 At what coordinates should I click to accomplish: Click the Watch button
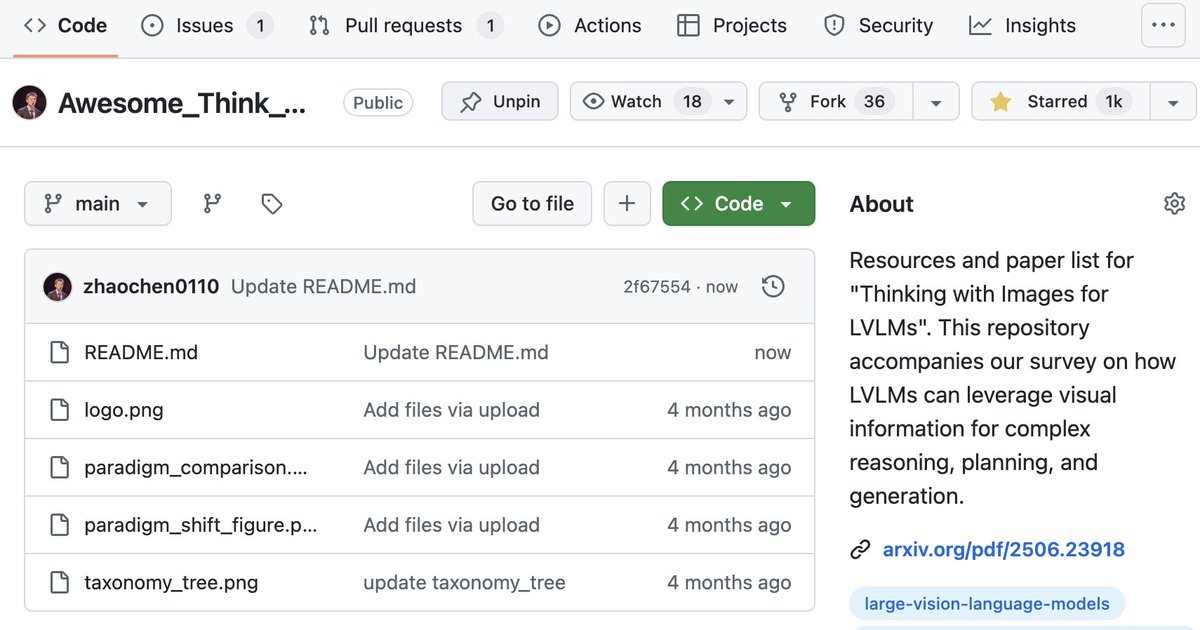[640, 102]
